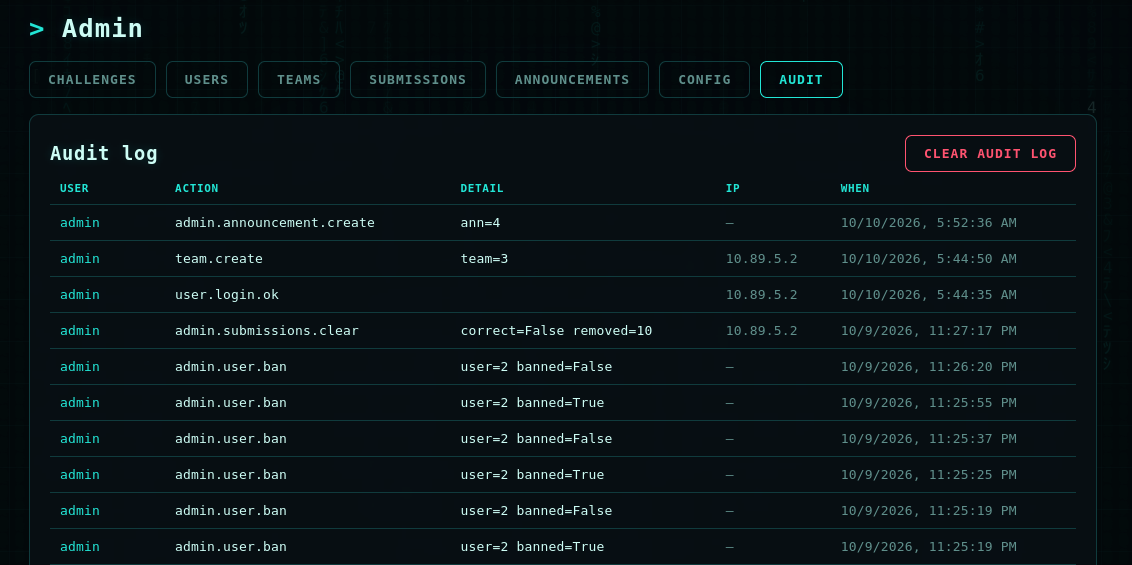The image size is (1132, 565).
Task: Go to the Teams tab
Action: click(299, 79)
